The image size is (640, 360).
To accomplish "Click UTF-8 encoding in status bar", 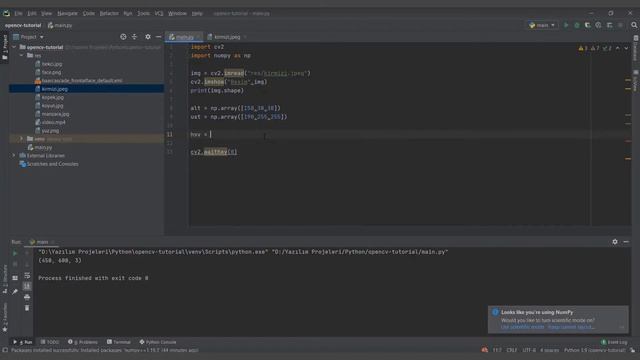I will tap(529, 350).
